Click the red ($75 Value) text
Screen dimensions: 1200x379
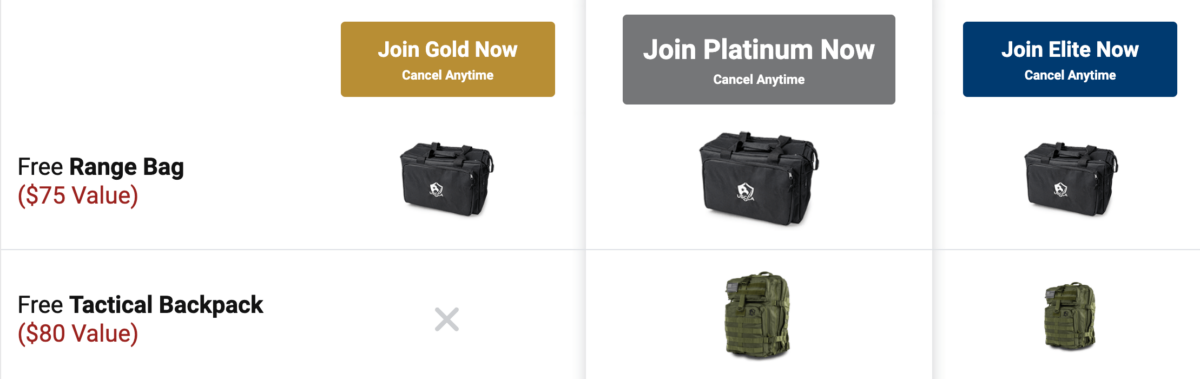coord(78,195)
